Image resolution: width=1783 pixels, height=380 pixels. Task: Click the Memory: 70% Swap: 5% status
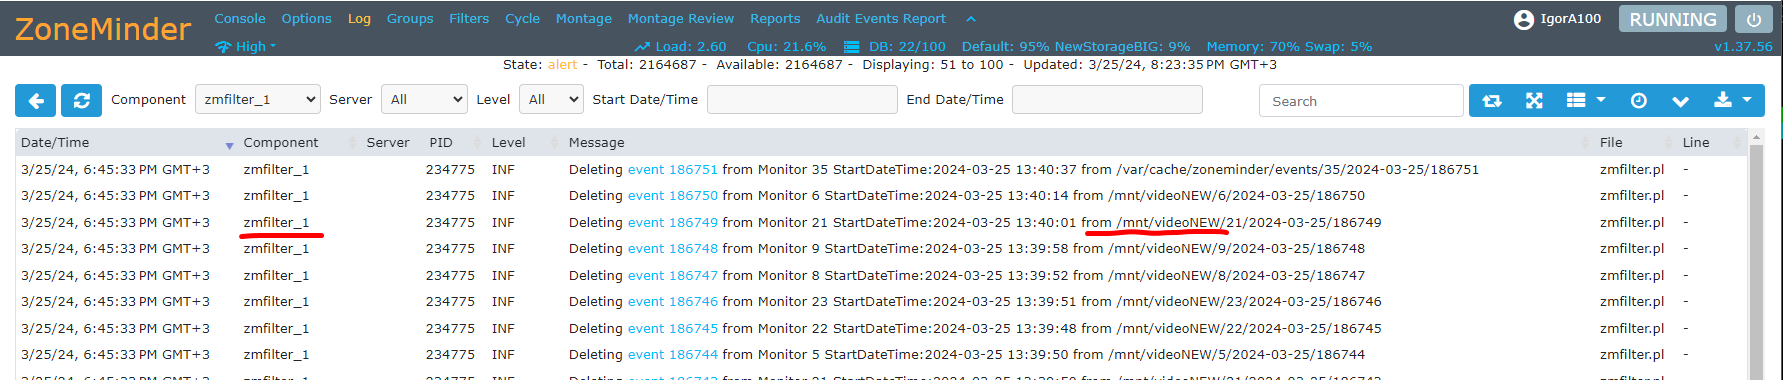(1289, 46)
